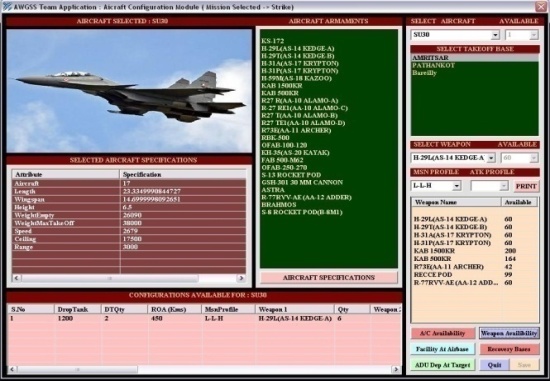Viewport: 550px width, 381px height.
Task: Click the Aircraft Specifications button
Action: (x=329, y=278)
